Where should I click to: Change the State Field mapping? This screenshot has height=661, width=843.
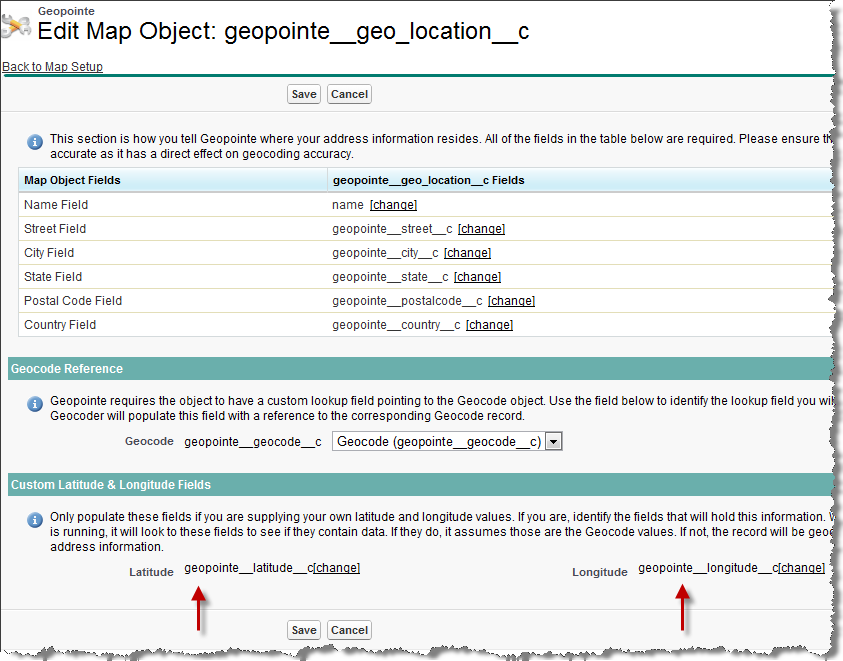(477, 277)
